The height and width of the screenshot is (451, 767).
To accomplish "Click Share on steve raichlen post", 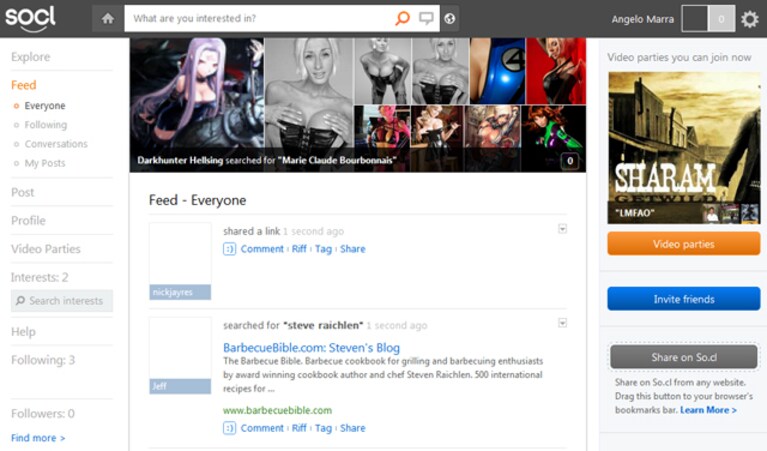I will (x=353, y=428).
